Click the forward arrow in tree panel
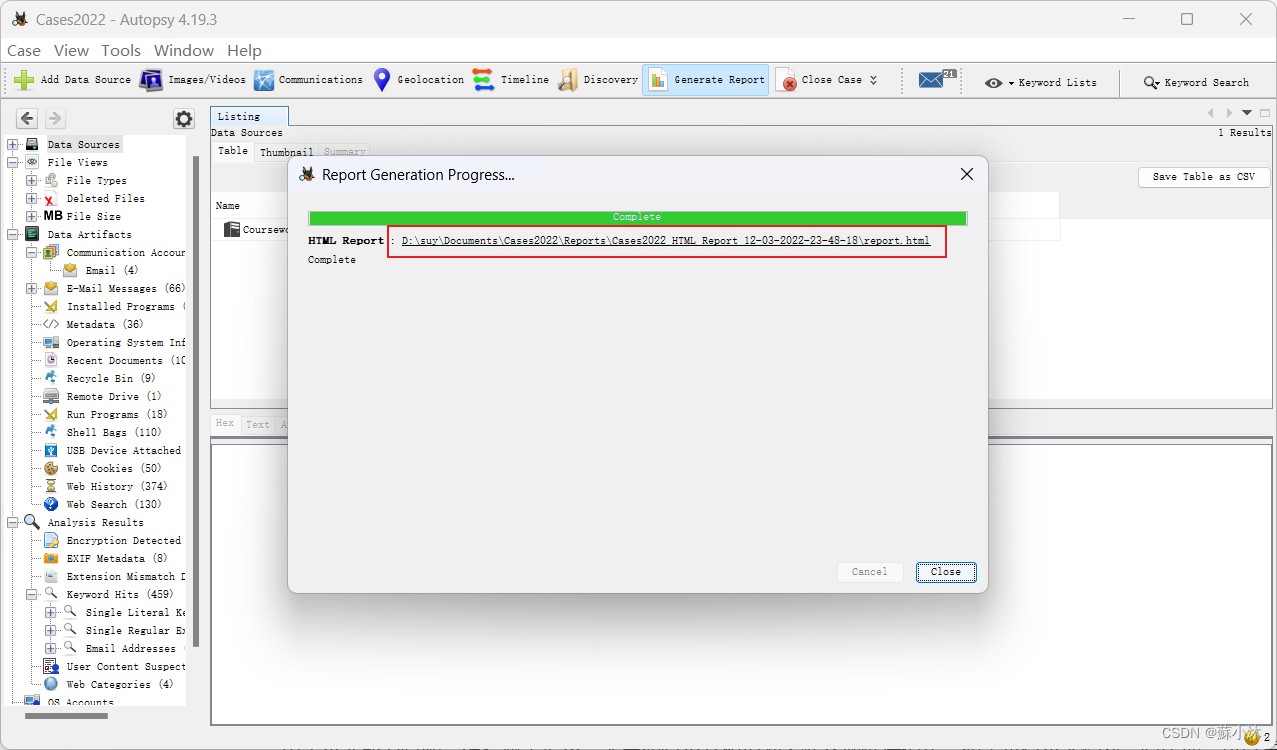1277x750 pixels. click(54, 119)
